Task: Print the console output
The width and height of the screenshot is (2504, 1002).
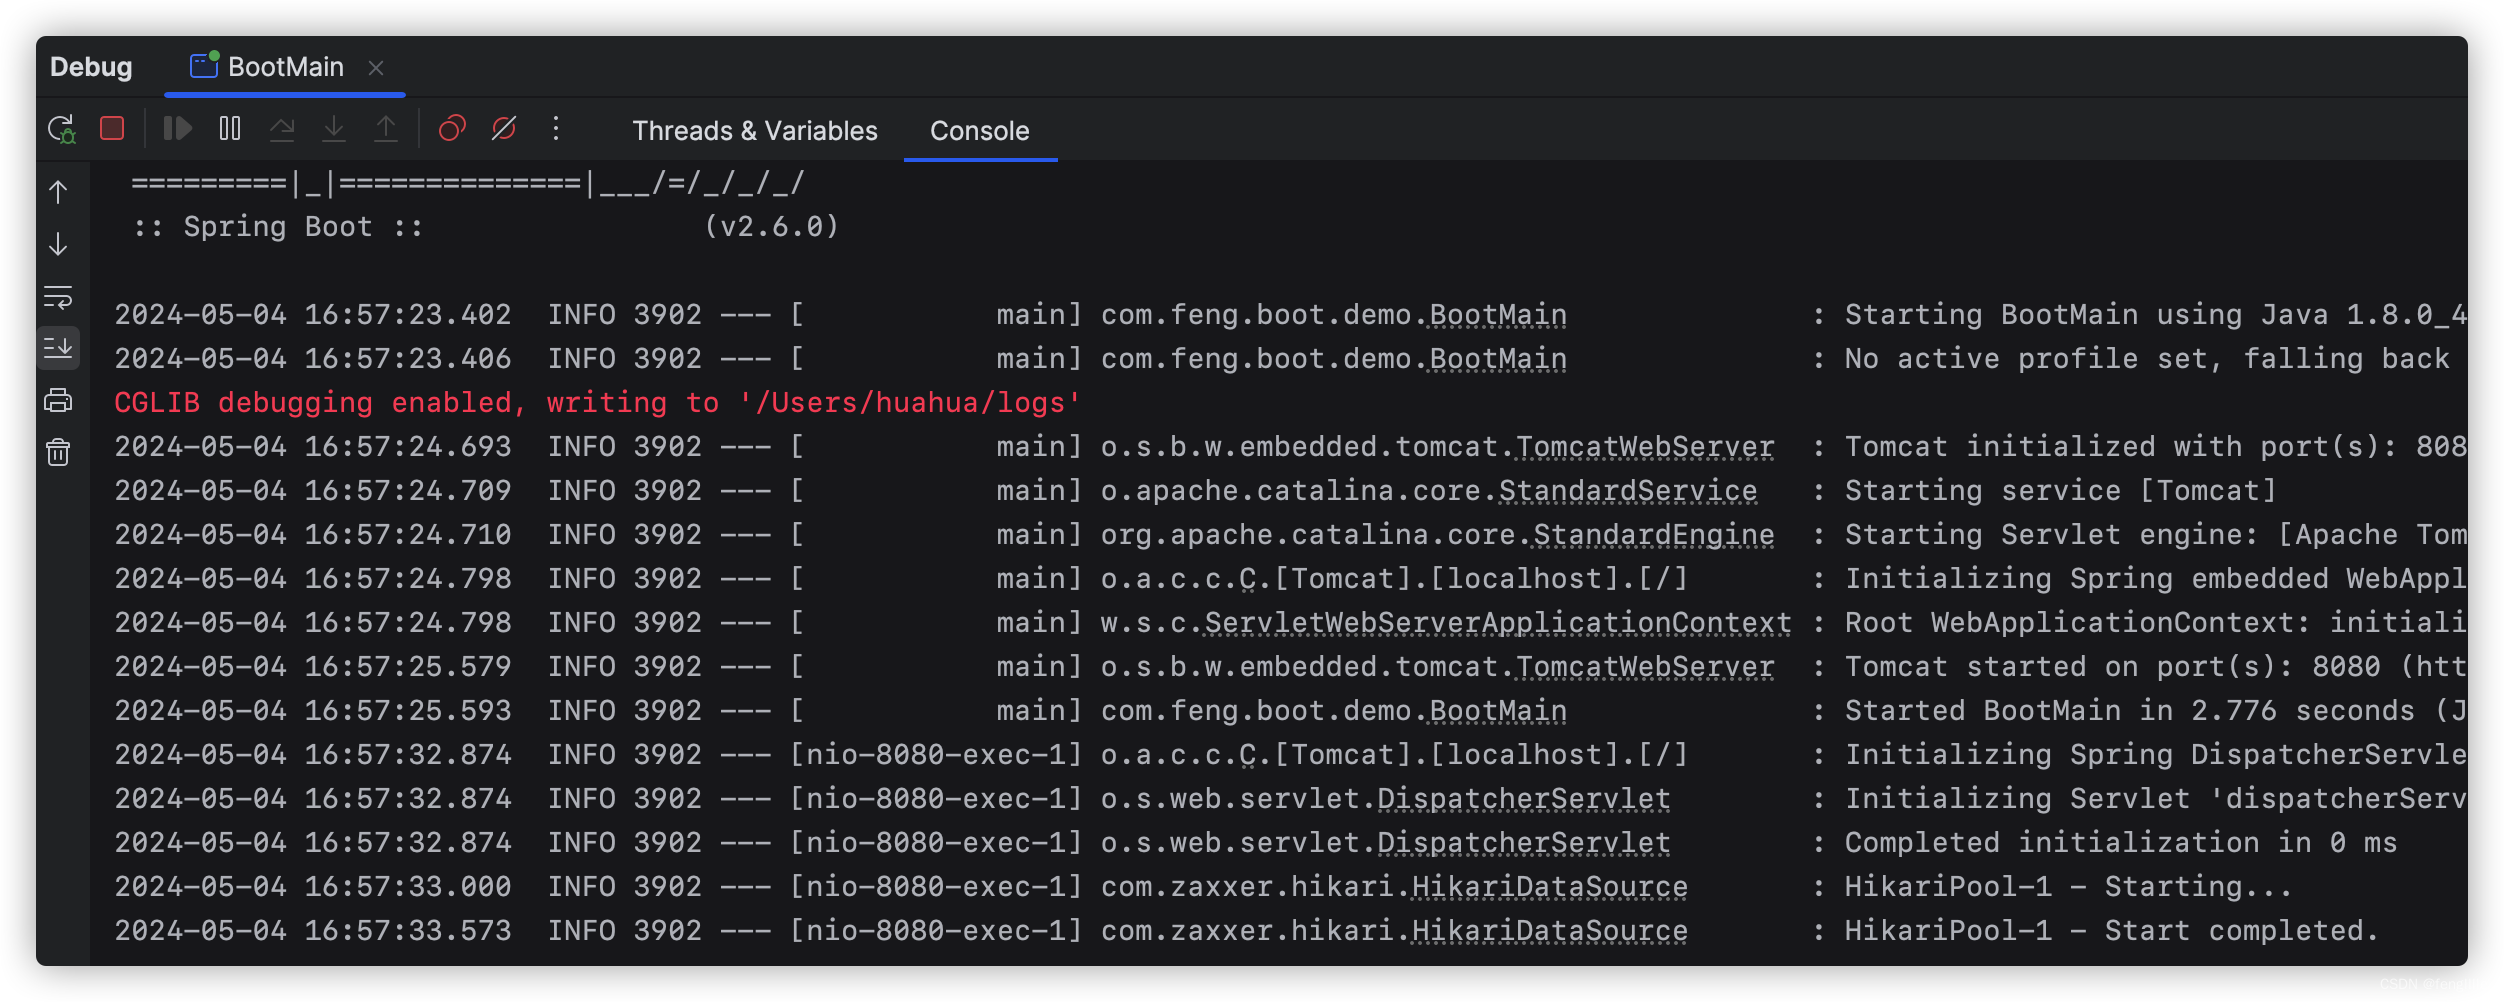Action: pyautogui.click(x=58, y=400)
